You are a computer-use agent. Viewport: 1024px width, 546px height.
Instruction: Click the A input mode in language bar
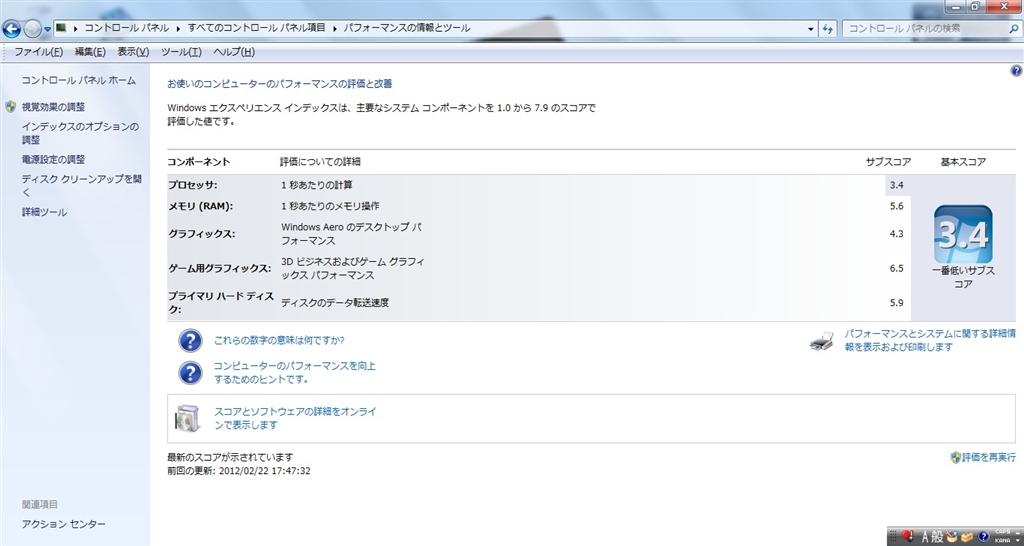pyautogui.click(x=925, y=537)
